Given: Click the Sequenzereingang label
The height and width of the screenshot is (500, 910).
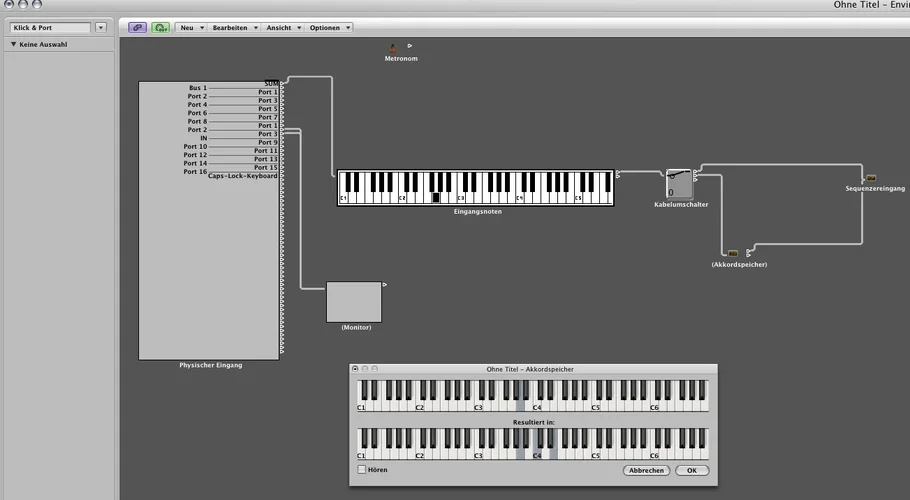Looking at the screenshot, I should click(x=875, y=189).
